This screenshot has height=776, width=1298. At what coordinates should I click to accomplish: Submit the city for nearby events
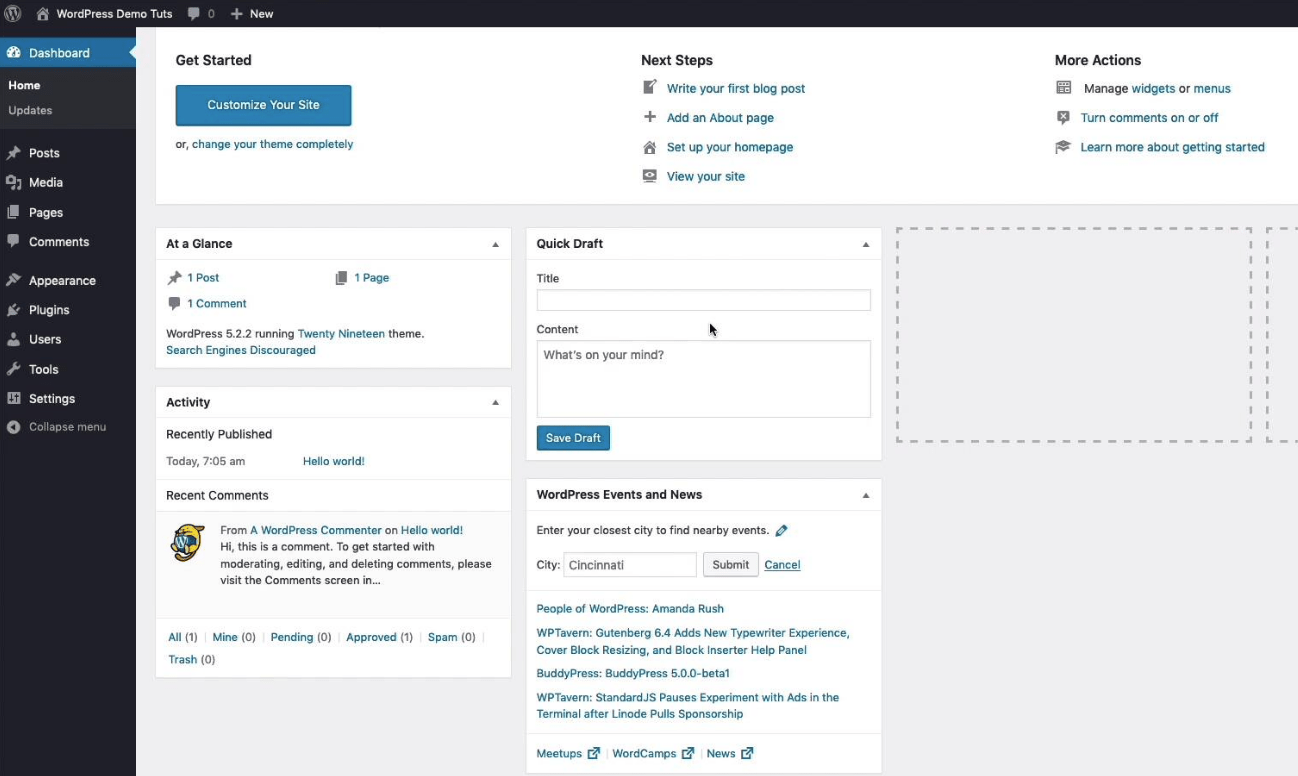tap(730, 565)
